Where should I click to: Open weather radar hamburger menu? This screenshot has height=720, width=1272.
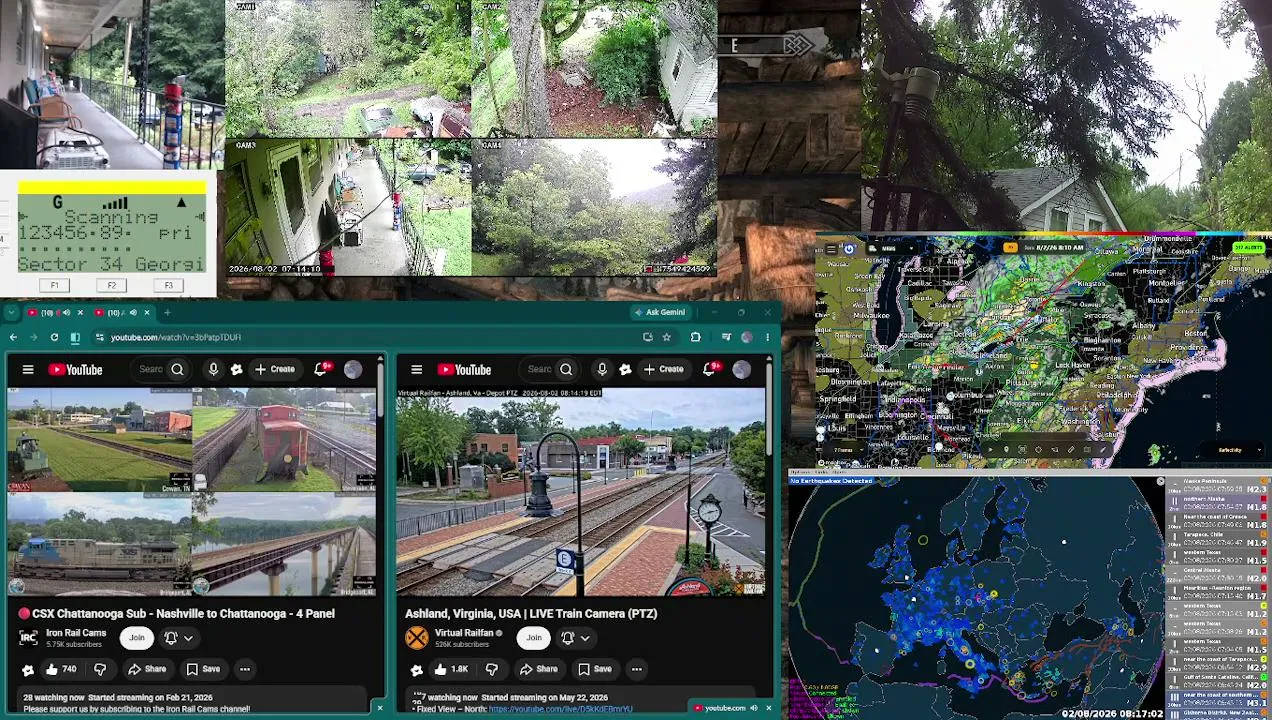[x=831, y=249]
